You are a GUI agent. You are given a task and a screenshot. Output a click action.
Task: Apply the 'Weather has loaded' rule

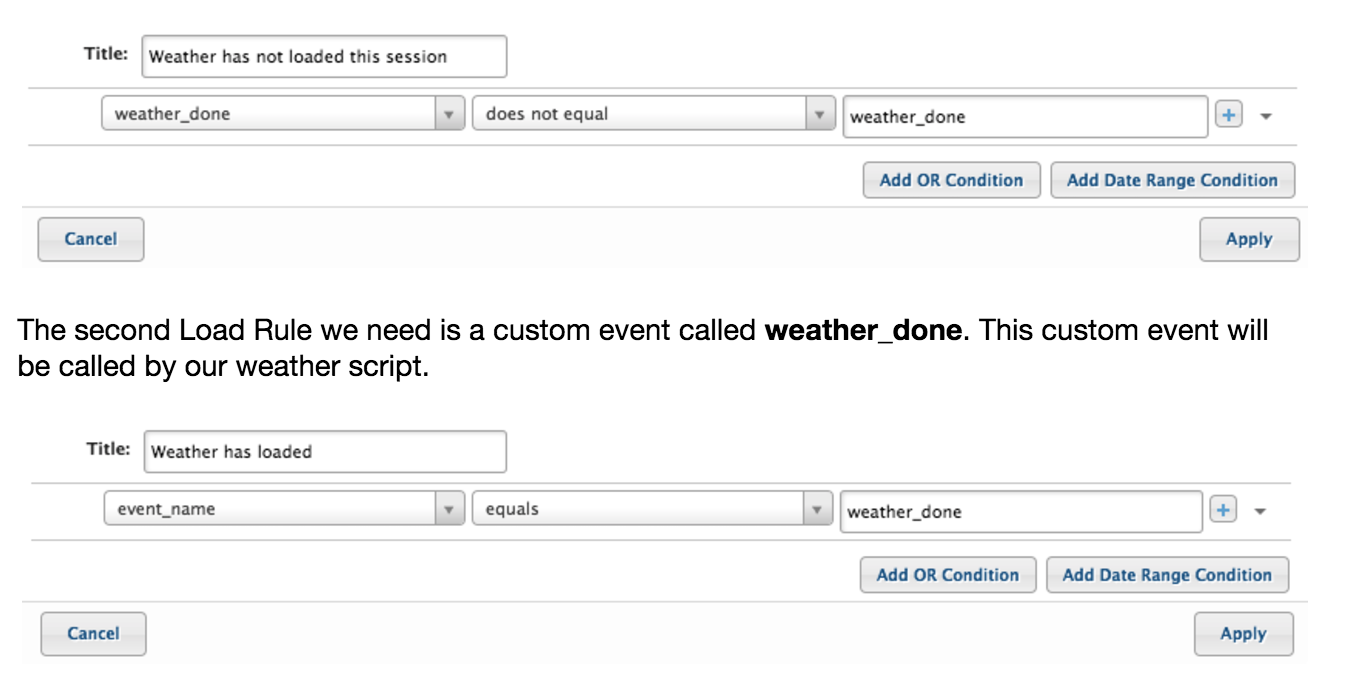click(1243, 633)
